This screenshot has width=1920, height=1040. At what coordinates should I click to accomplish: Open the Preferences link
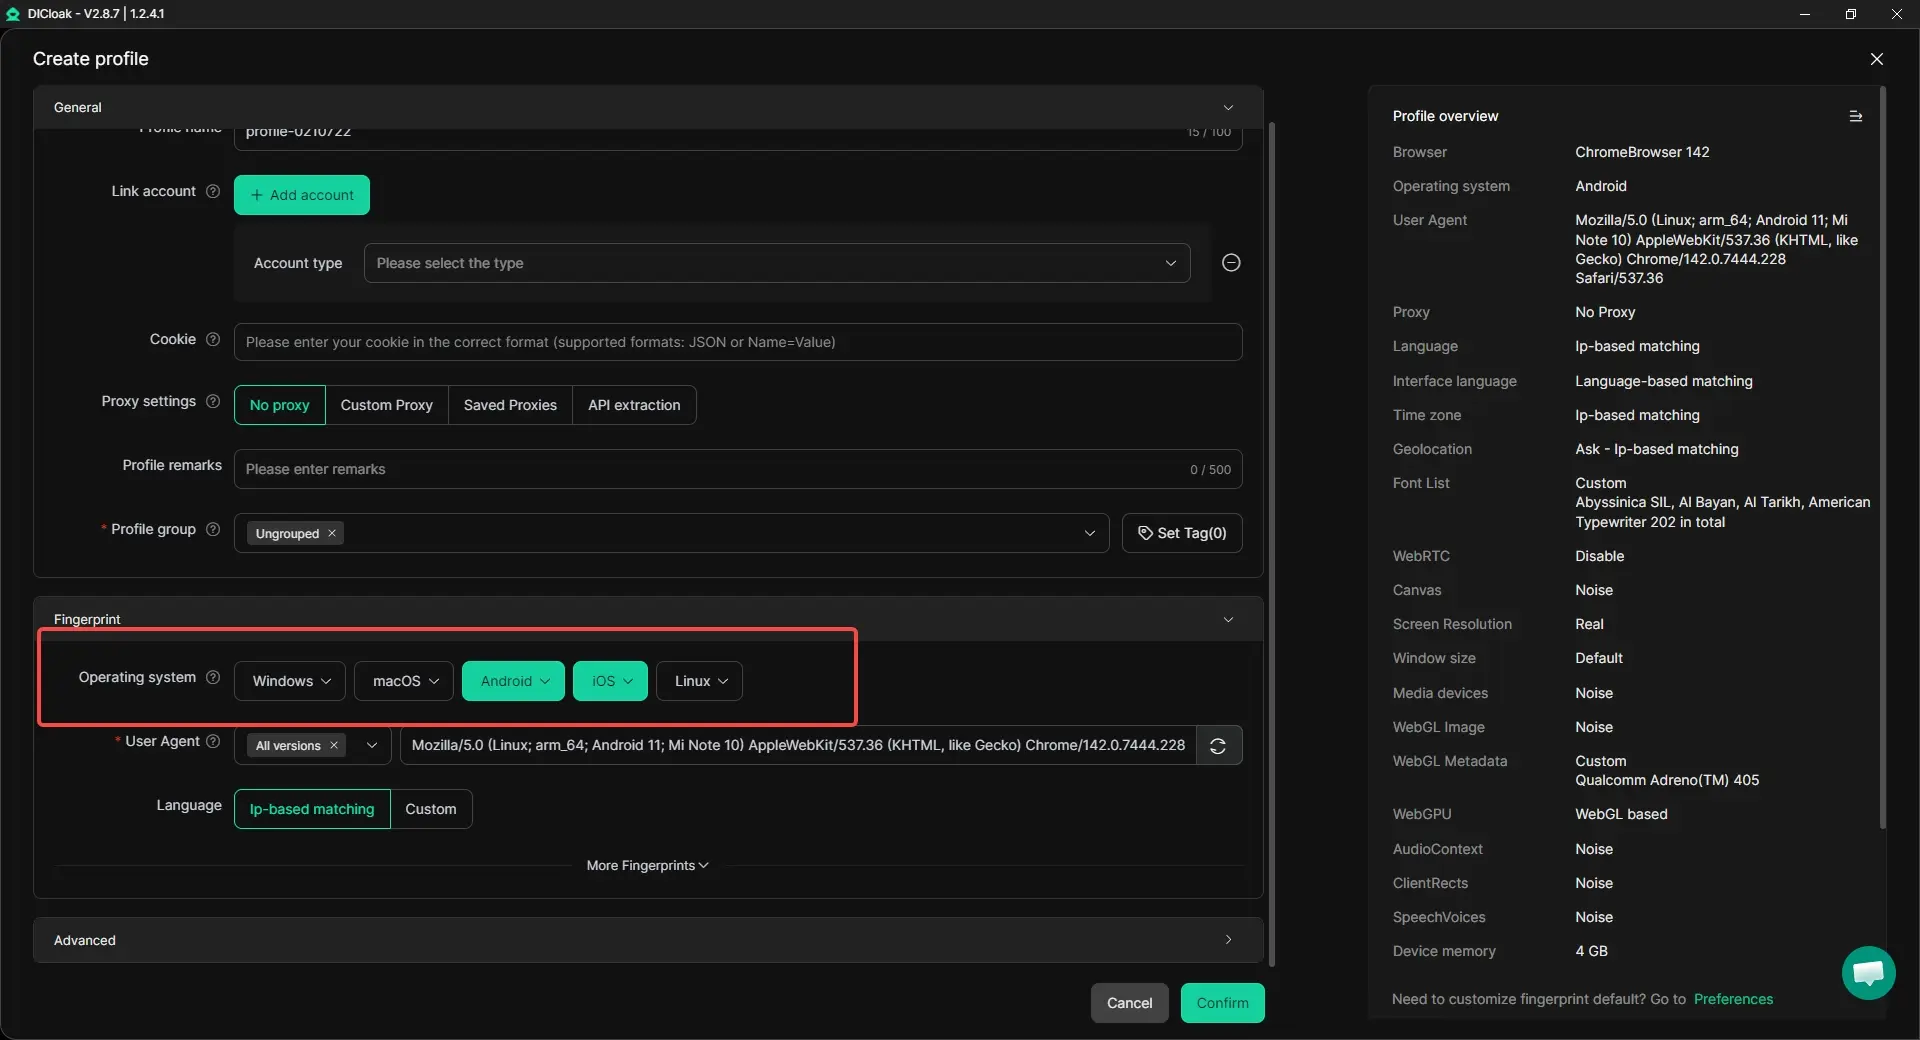pyautogui.click(x=1733, y=999)
